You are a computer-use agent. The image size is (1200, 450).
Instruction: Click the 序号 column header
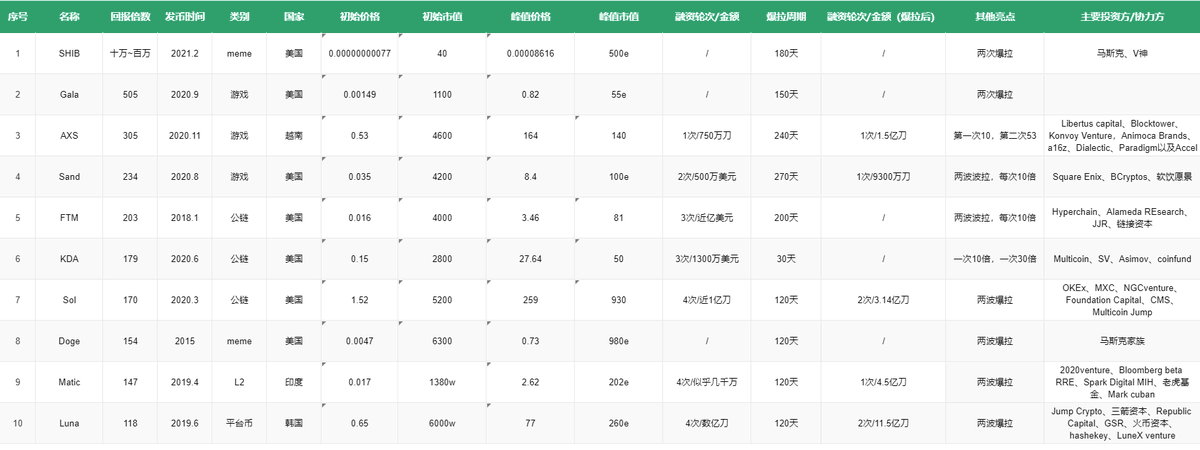[x=17, y=17]
